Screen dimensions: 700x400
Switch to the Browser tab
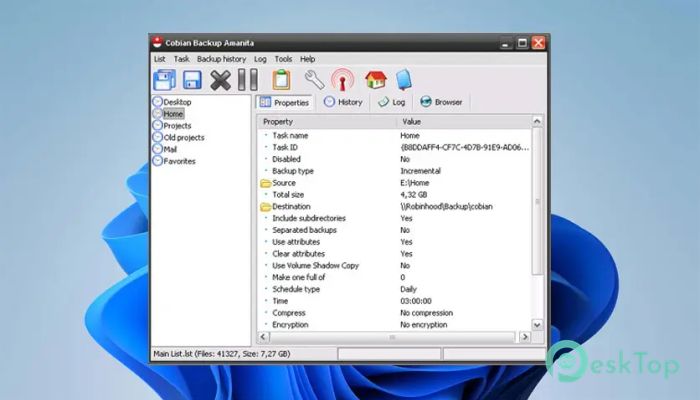click(x=442, y=102)
